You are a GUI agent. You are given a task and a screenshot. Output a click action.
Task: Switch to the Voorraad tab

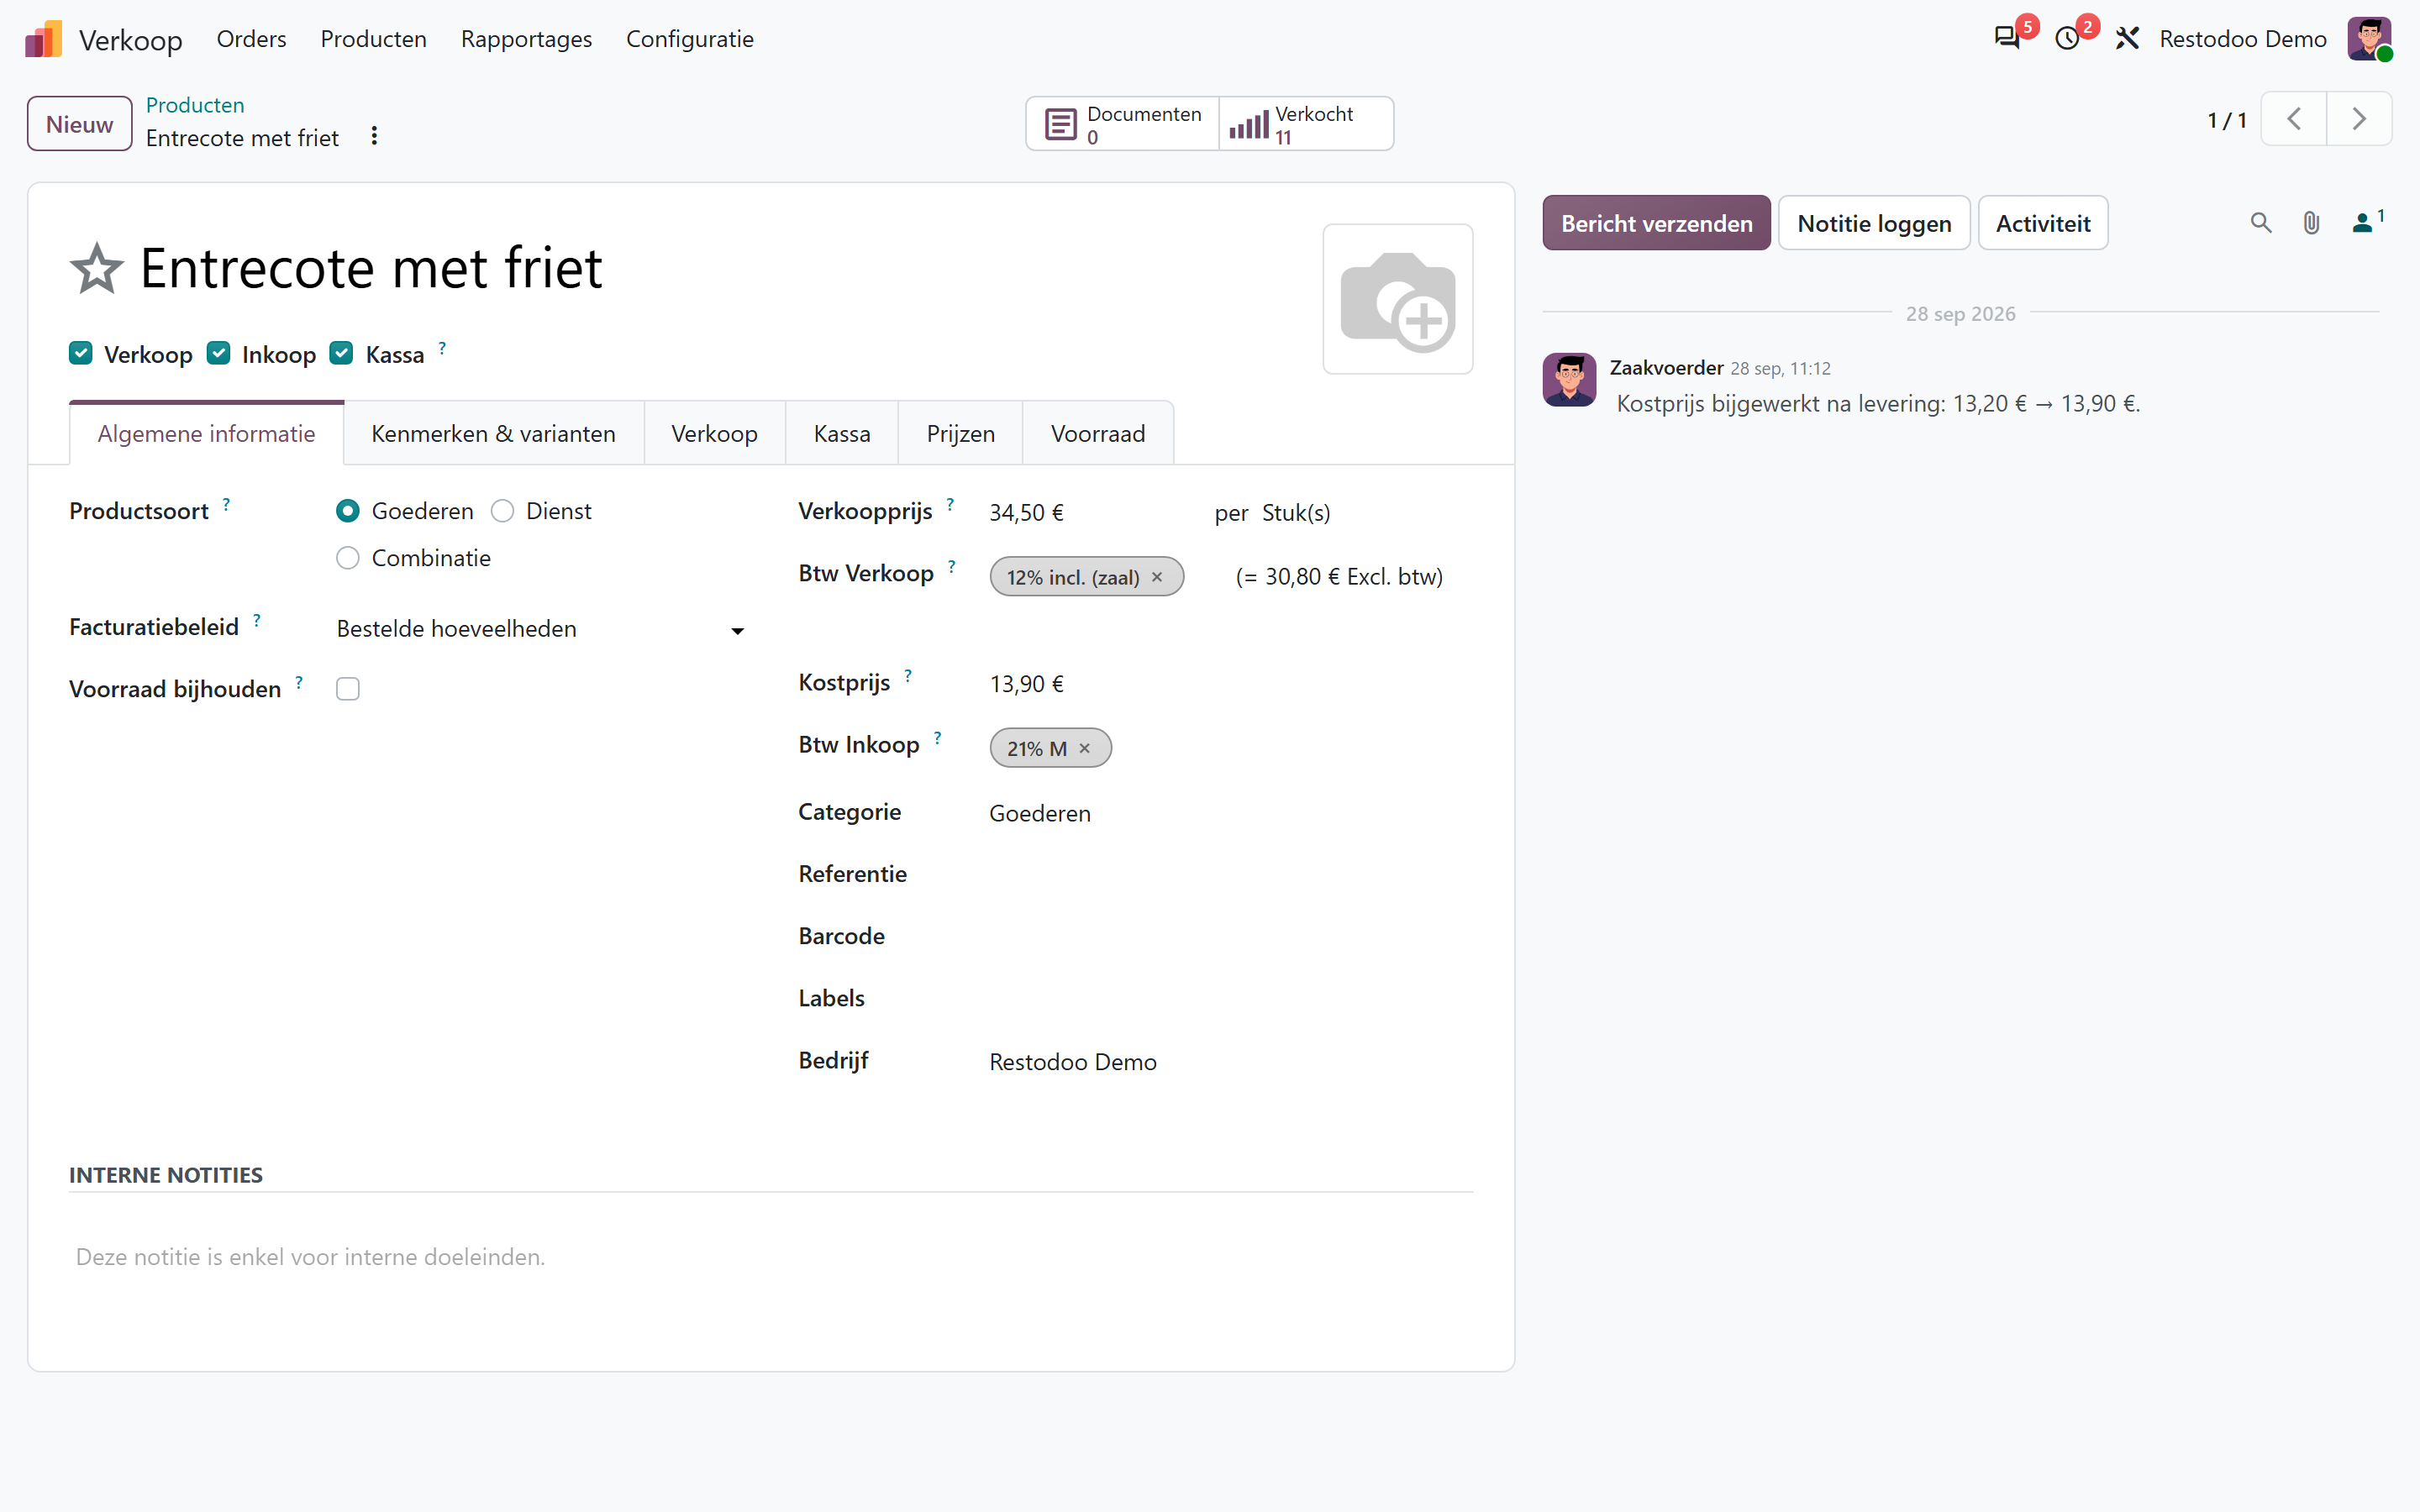click(1098, 433)
